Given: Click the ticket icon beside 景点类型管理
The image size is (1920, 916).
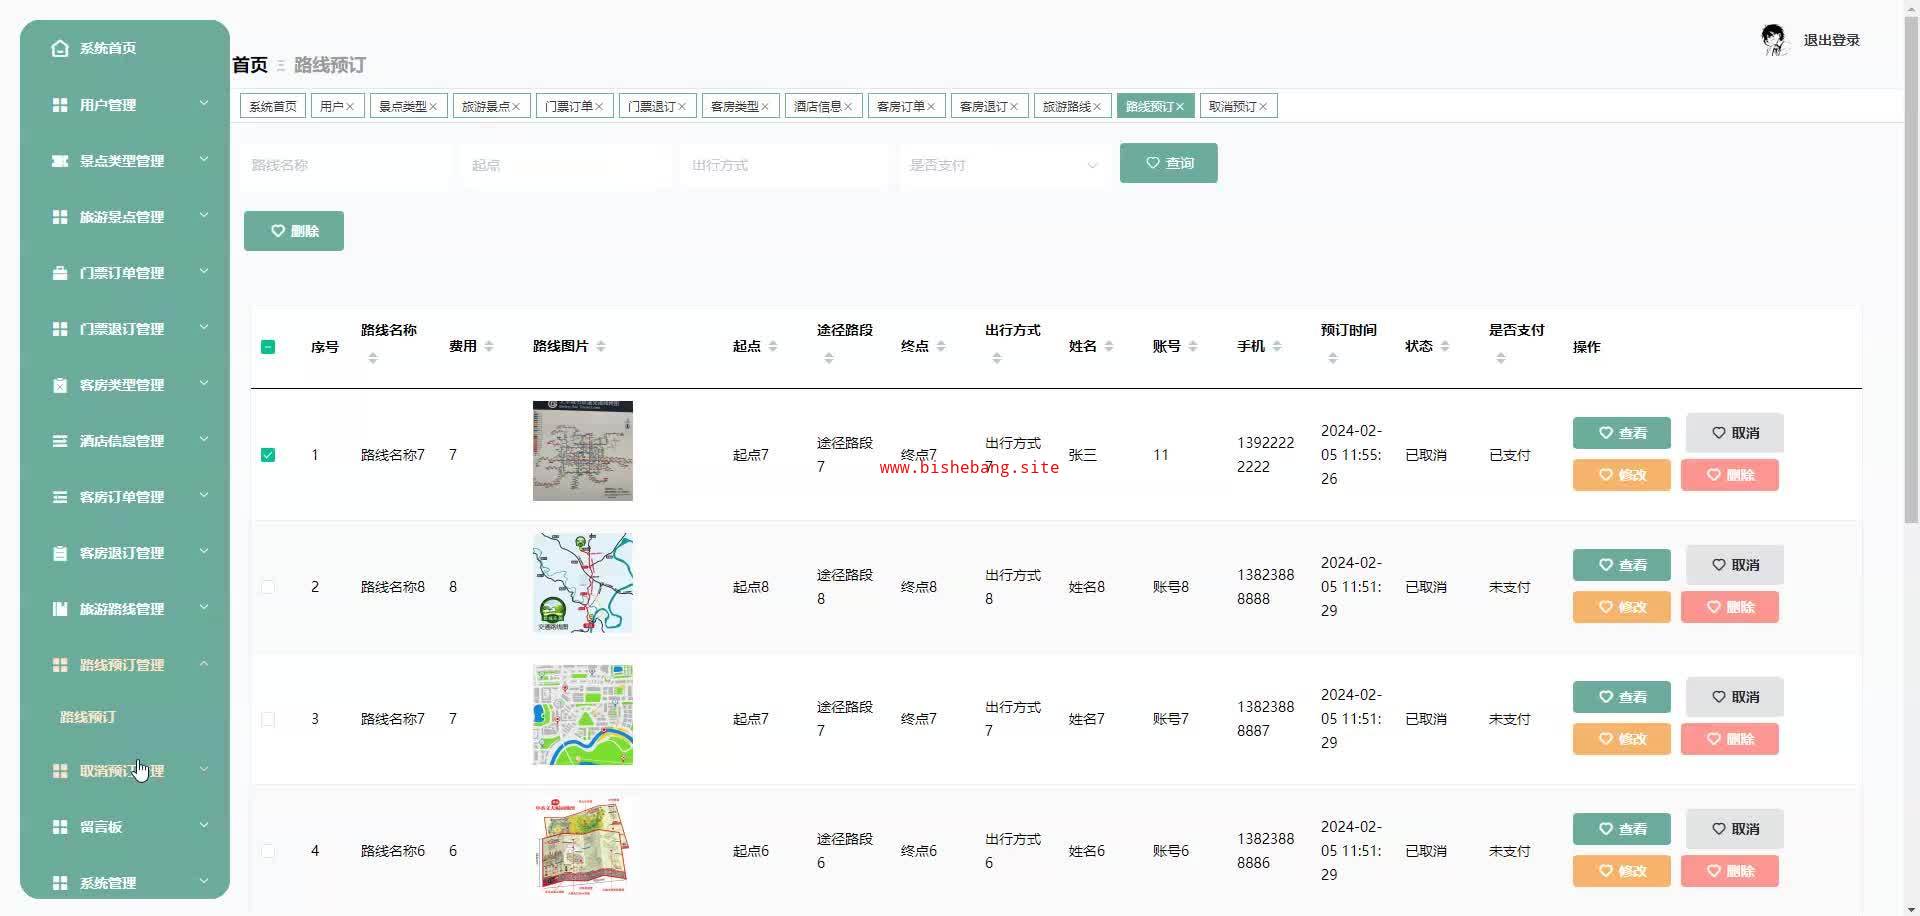Looking at the screenshot, I should pos(60,161).
